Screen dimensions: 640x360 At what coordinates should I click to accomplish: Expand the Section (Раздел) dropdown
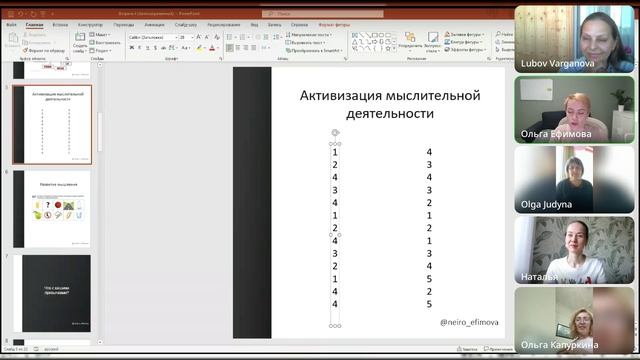tap(100, 51)
